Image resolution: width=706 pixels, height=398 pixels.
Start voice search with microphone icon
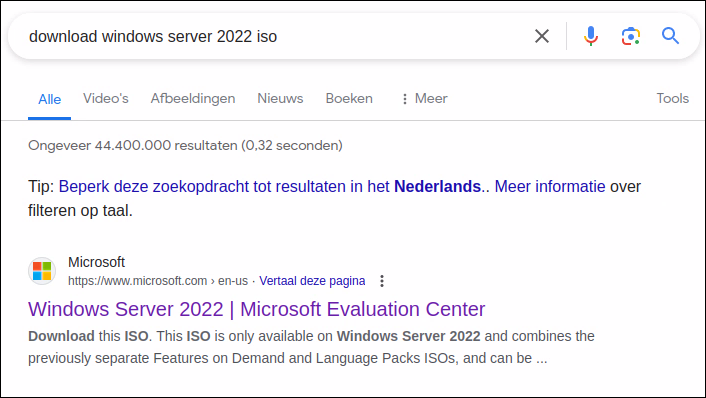(x=591, y=36)
